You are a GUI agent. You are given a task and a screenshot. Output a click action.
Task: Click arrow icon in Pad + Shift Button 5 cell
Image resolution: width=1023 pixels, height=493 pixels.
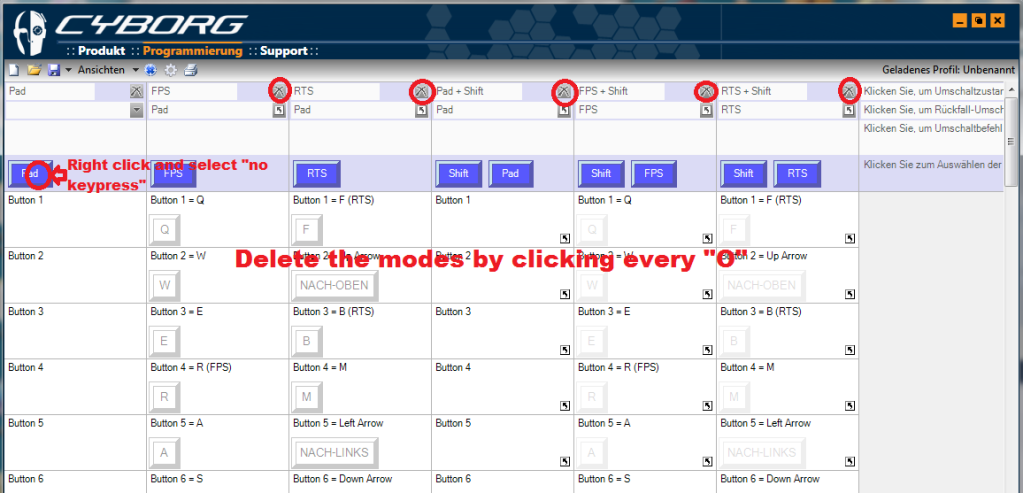(x=563, y=462)
